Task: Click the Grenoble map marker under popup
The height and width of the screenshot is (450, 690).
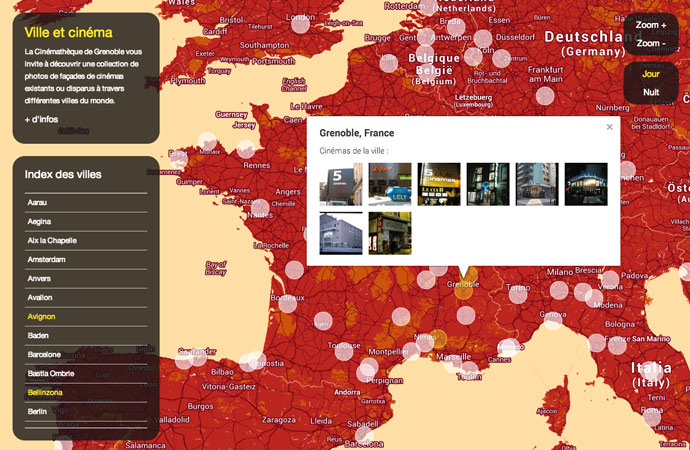Action: [x=465, y=290]
